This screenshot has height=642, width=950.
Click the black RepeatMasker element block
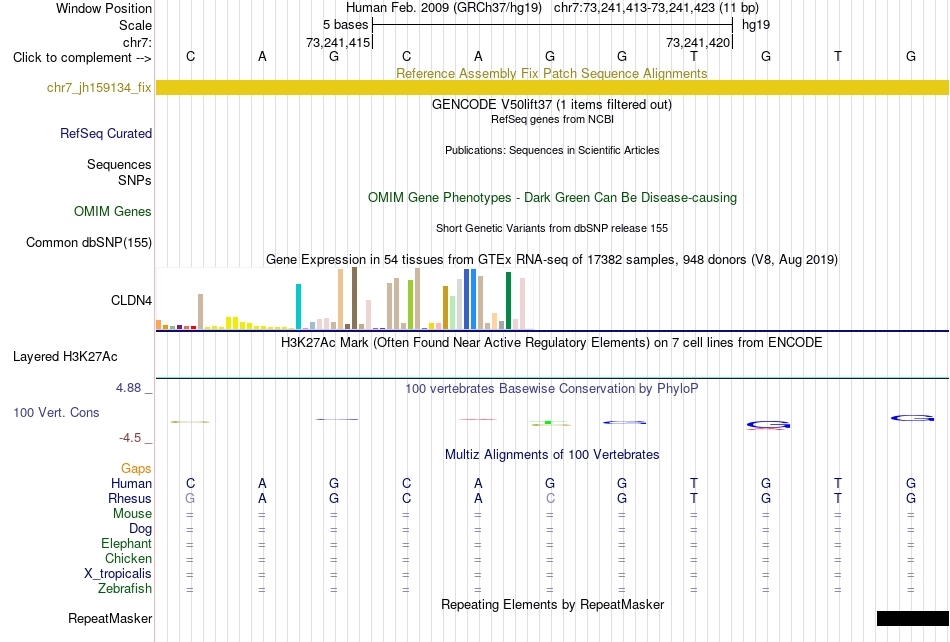coord(913,618)
